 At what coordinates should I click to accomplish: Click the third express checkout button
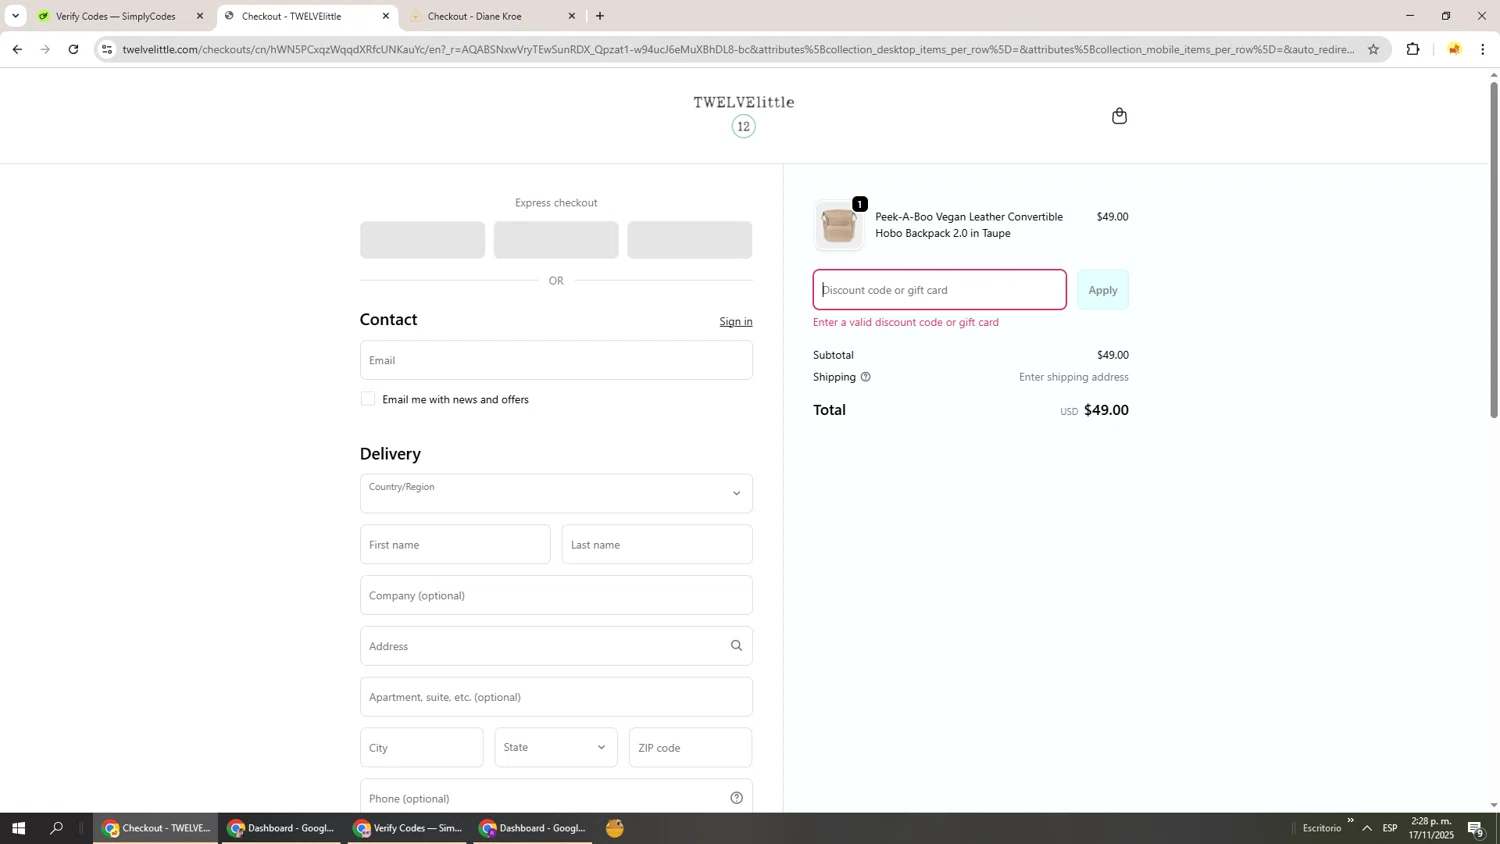(x=690, y=240)
